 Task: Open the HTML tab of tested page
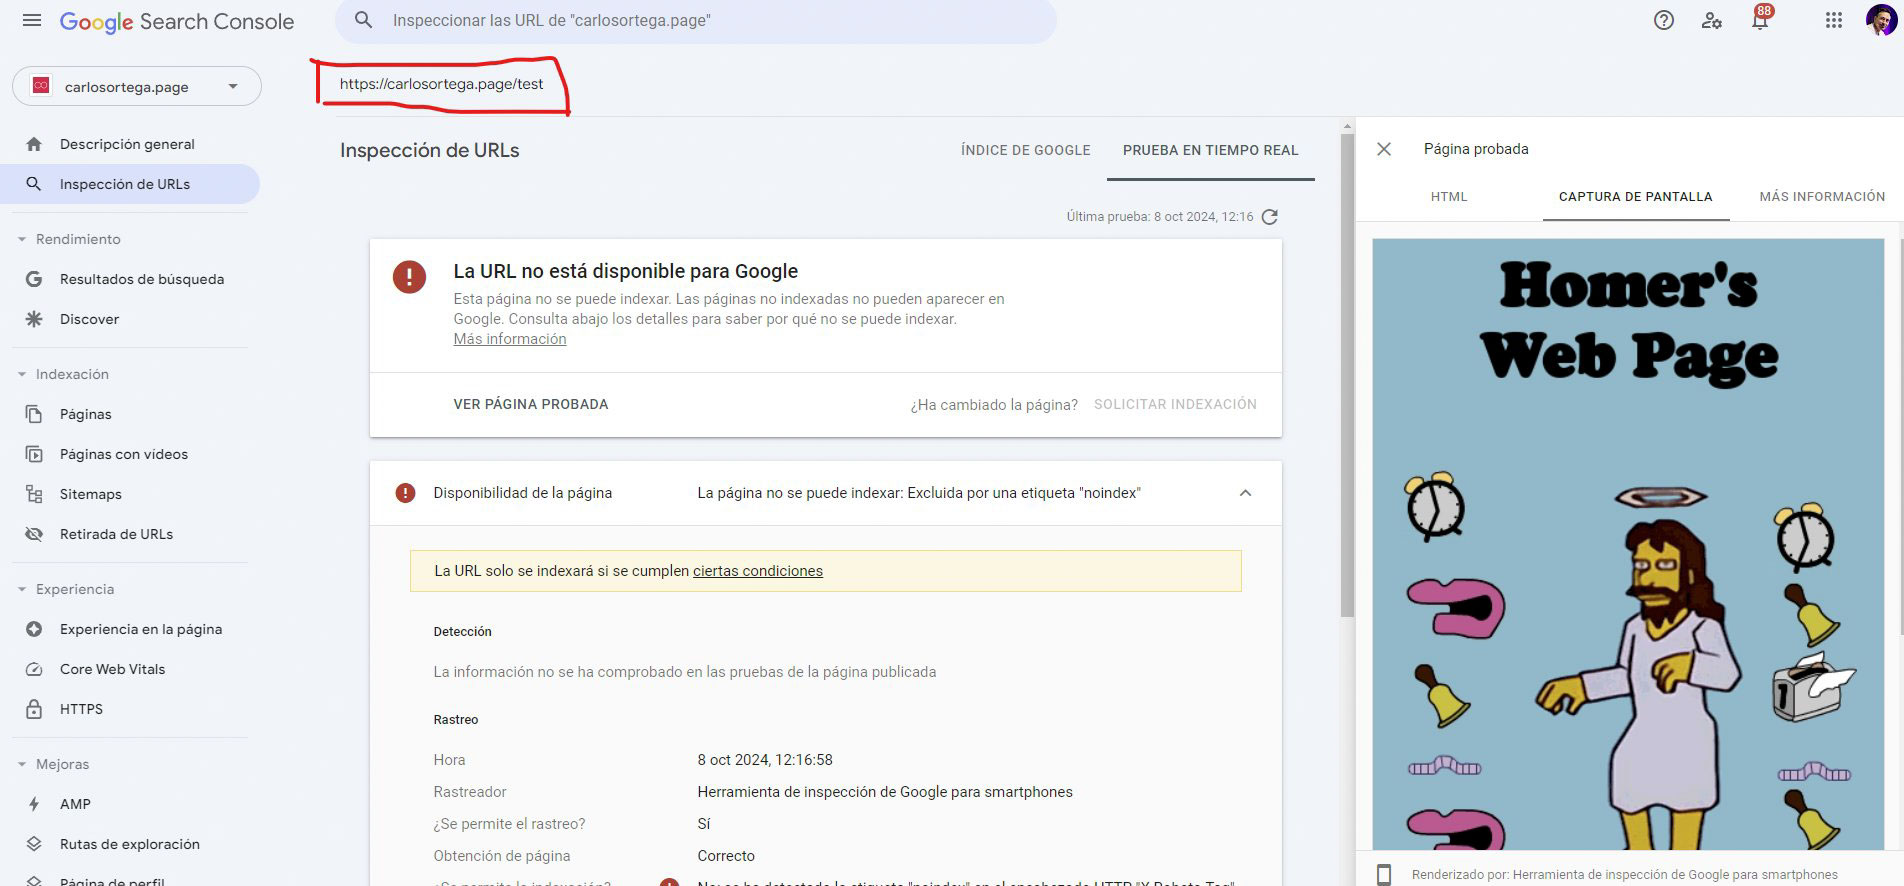1449,197
